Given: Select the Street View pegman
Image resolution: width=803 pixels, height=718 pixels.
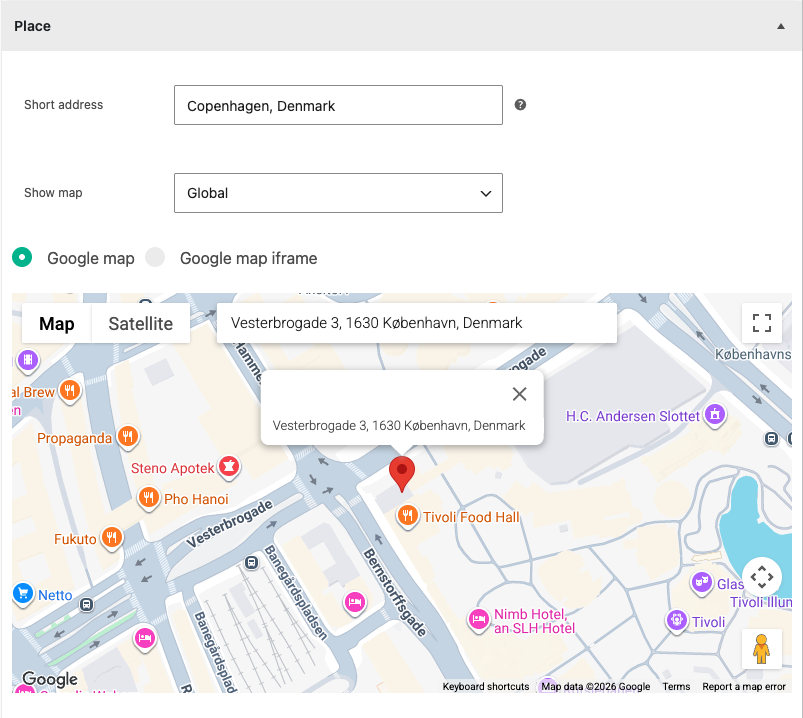Looking at the screenshot, I should [762, 649].
